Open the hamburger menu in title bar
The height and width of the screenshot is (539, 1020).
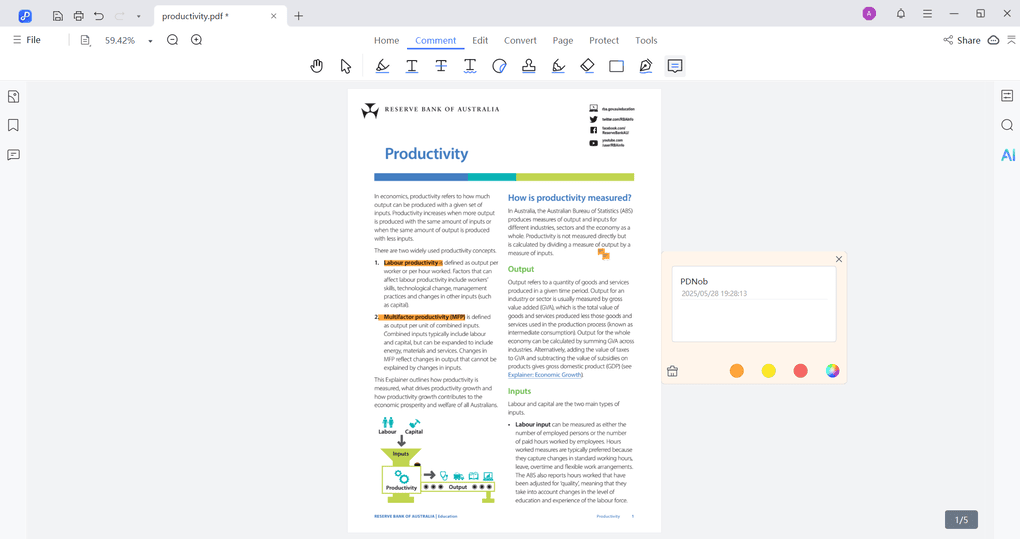click(x=928, y=14)
